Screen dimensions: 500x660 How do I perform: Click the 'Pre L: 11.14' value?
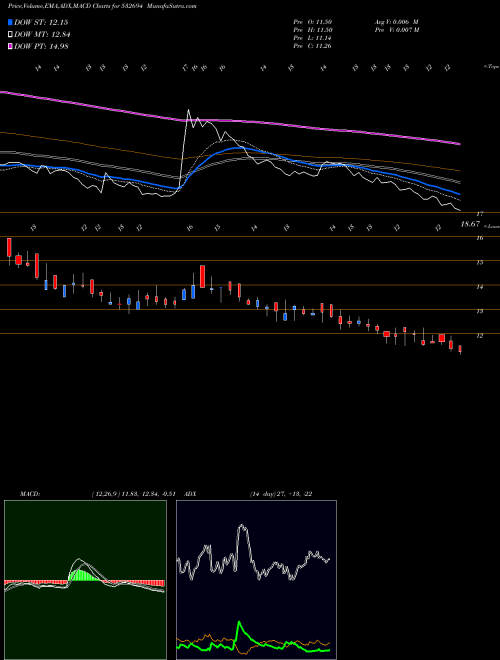313,38
